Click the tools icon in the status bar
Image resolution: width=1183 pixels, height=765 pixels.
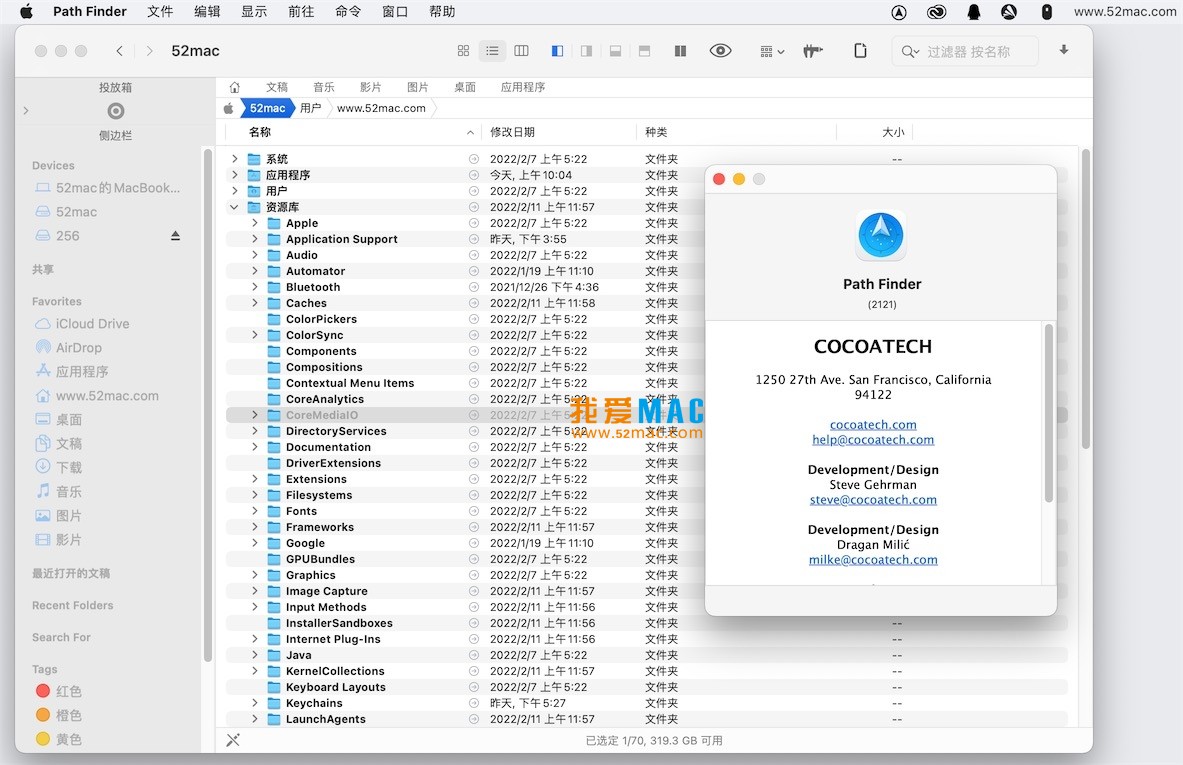pyautogui.click(x=233, y=740)
